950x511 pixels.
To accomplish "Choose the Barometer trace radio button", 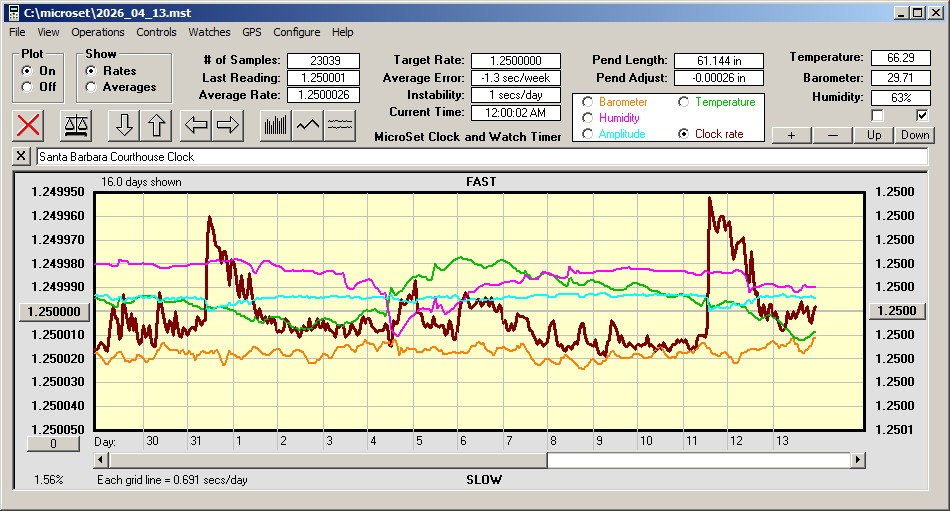I will pos(588,102).
